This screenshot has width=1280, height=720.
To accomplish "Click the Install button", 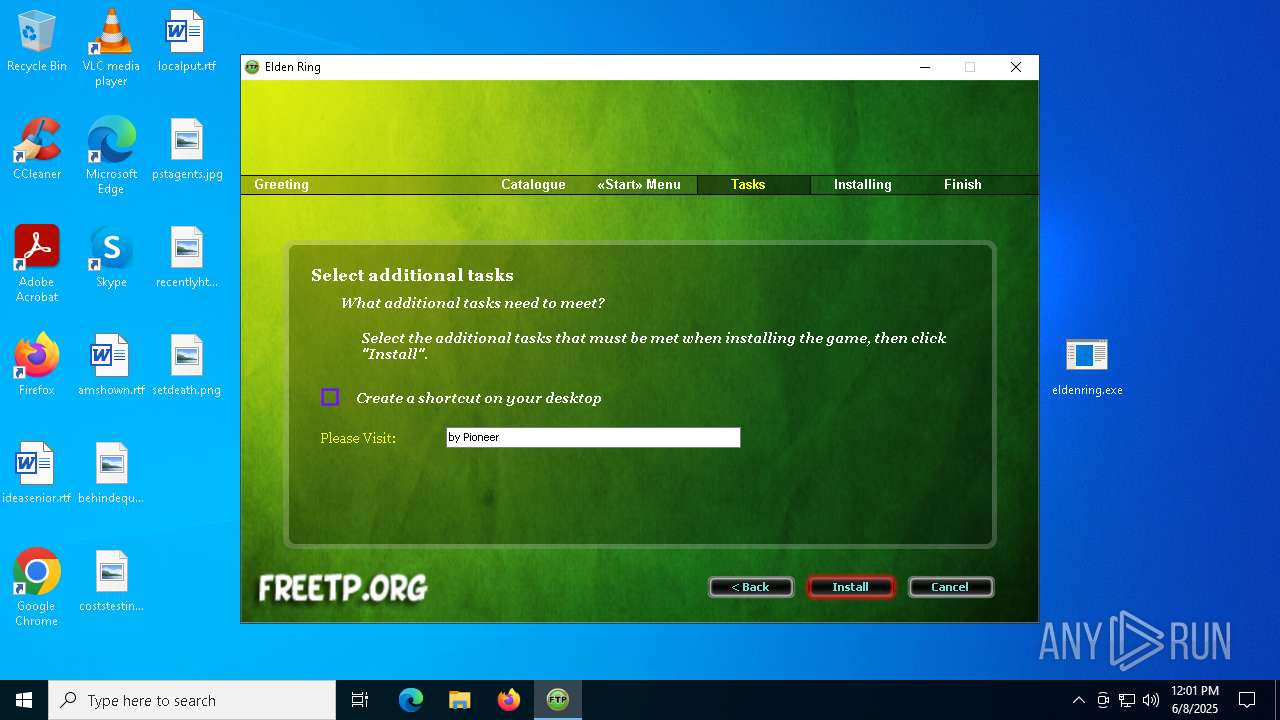I will 850,587.
